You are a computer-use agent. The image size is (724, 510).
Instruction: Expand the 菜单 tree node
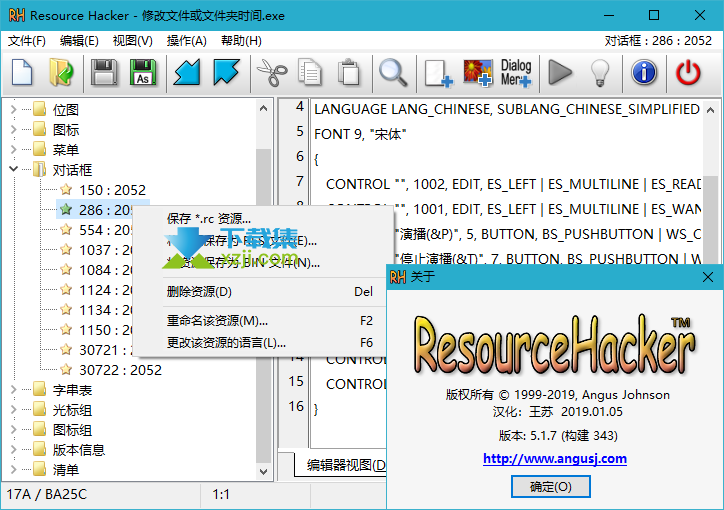[13, 150]
